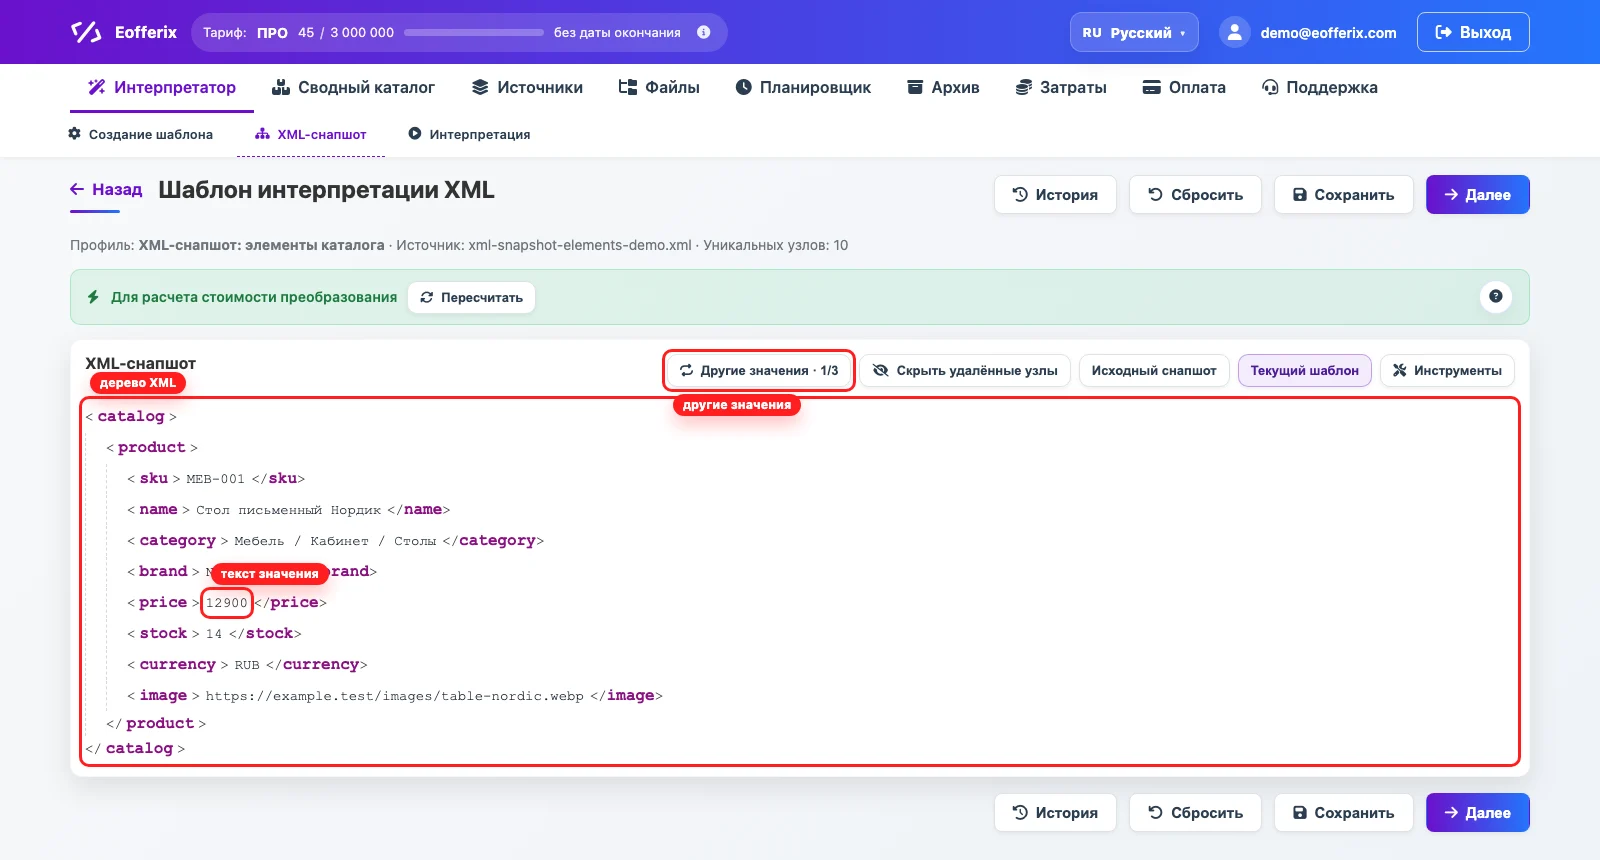The image size is (1600, 860).
Task: Select the sku tag node
Action: click(154, 478)
